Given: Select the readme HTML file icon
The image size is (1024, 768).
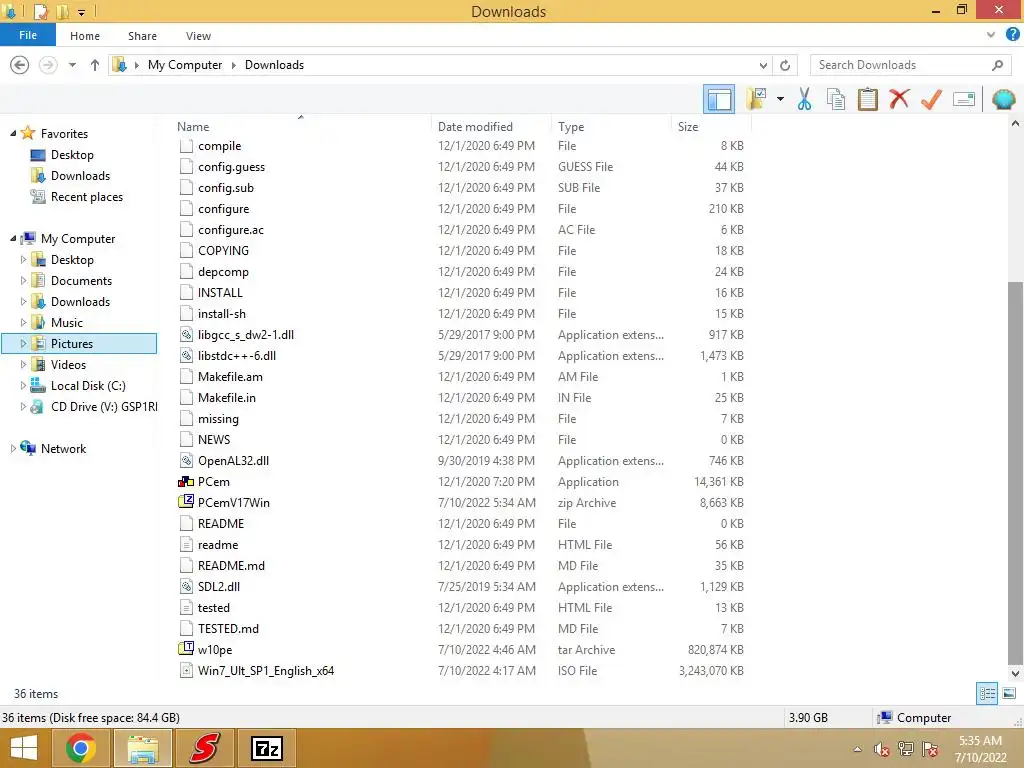Looking at the screenshot, I should tap(186, 545).
